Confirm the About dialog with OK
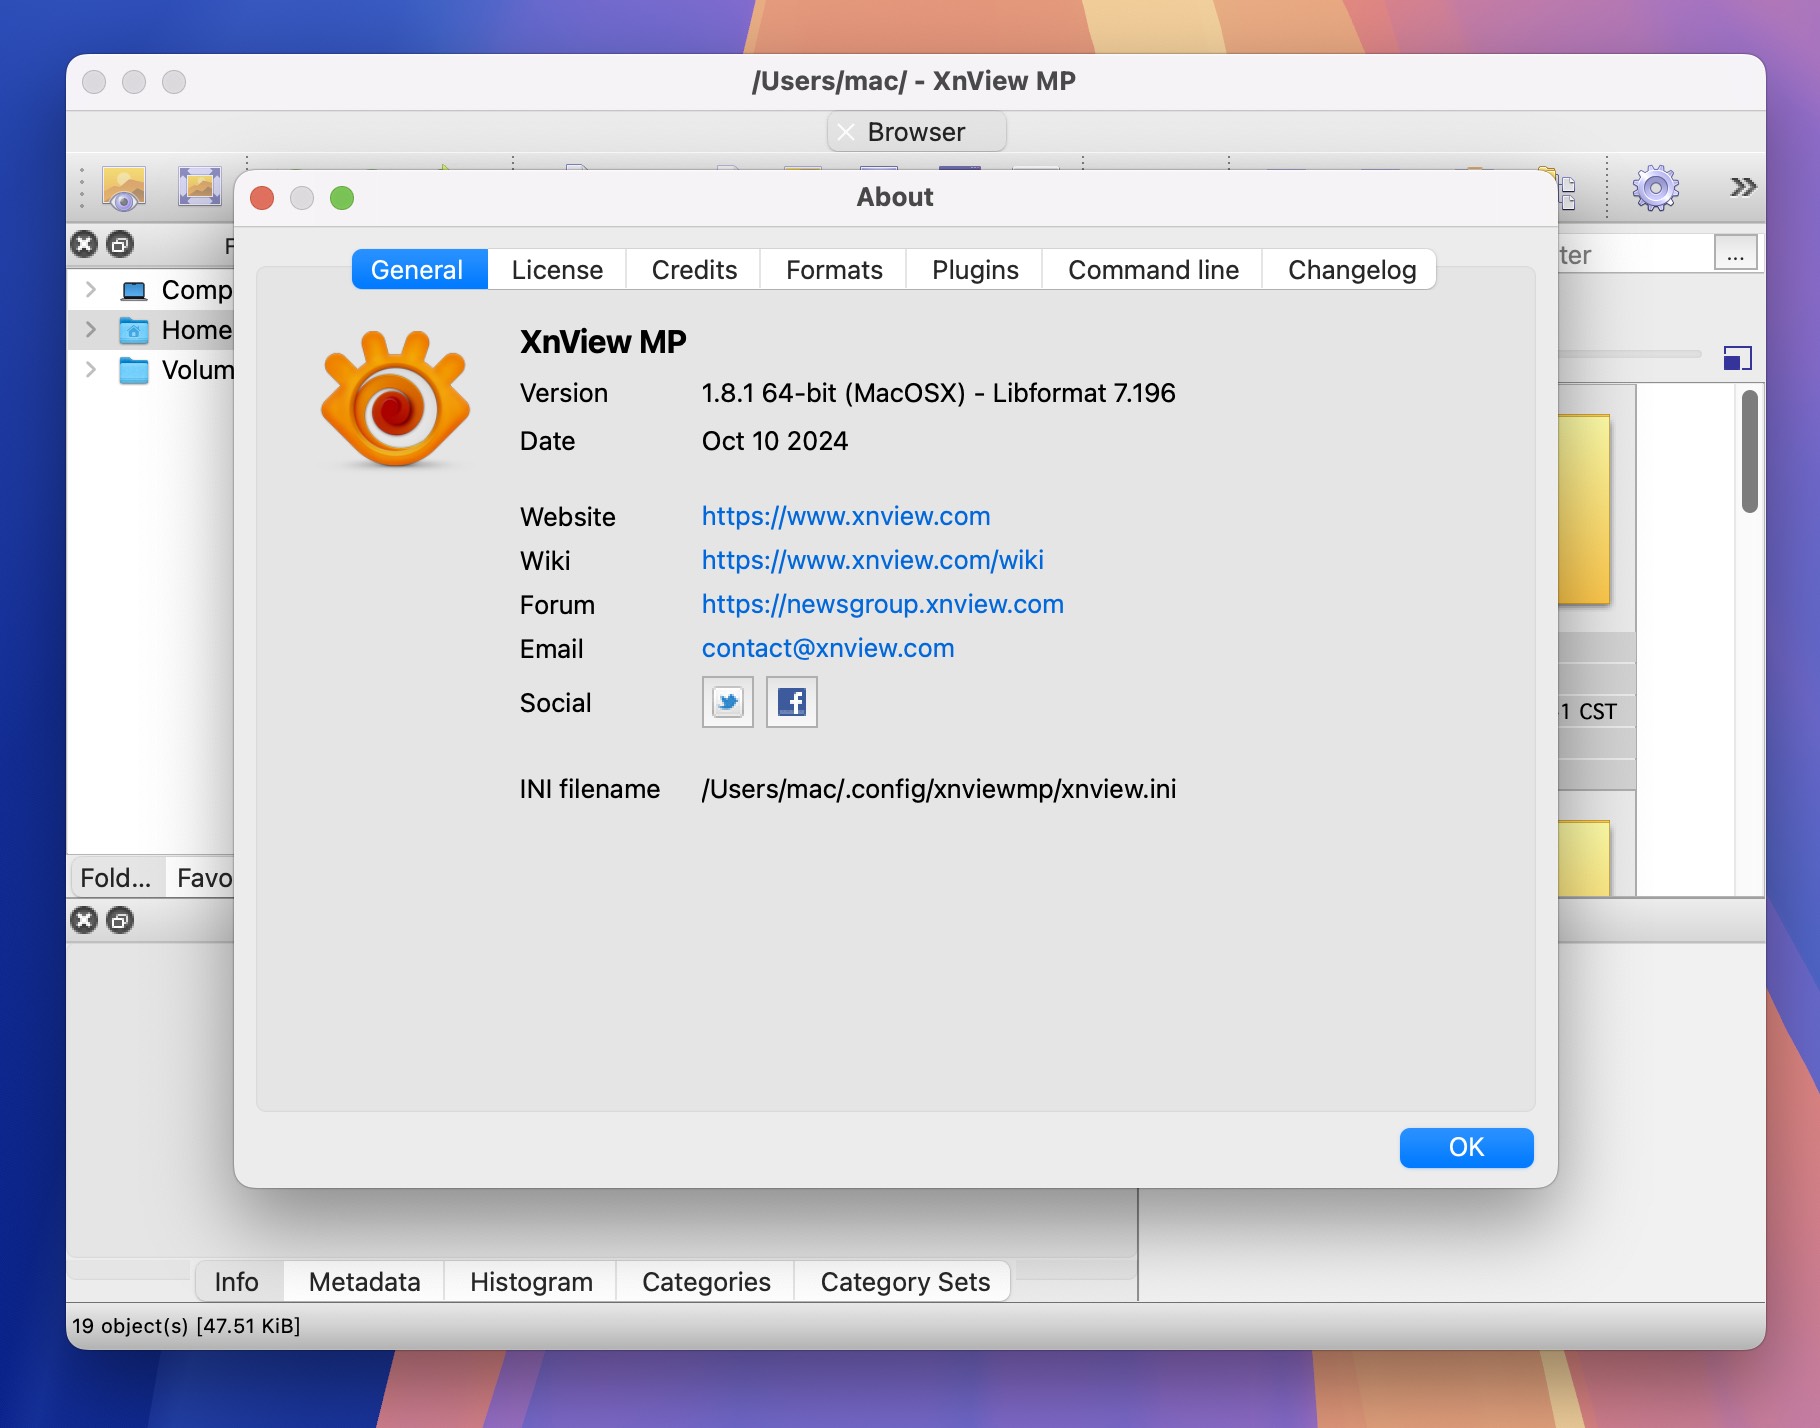Viewport: 1820px width, 1428px height. (x=1466, y=1147)
